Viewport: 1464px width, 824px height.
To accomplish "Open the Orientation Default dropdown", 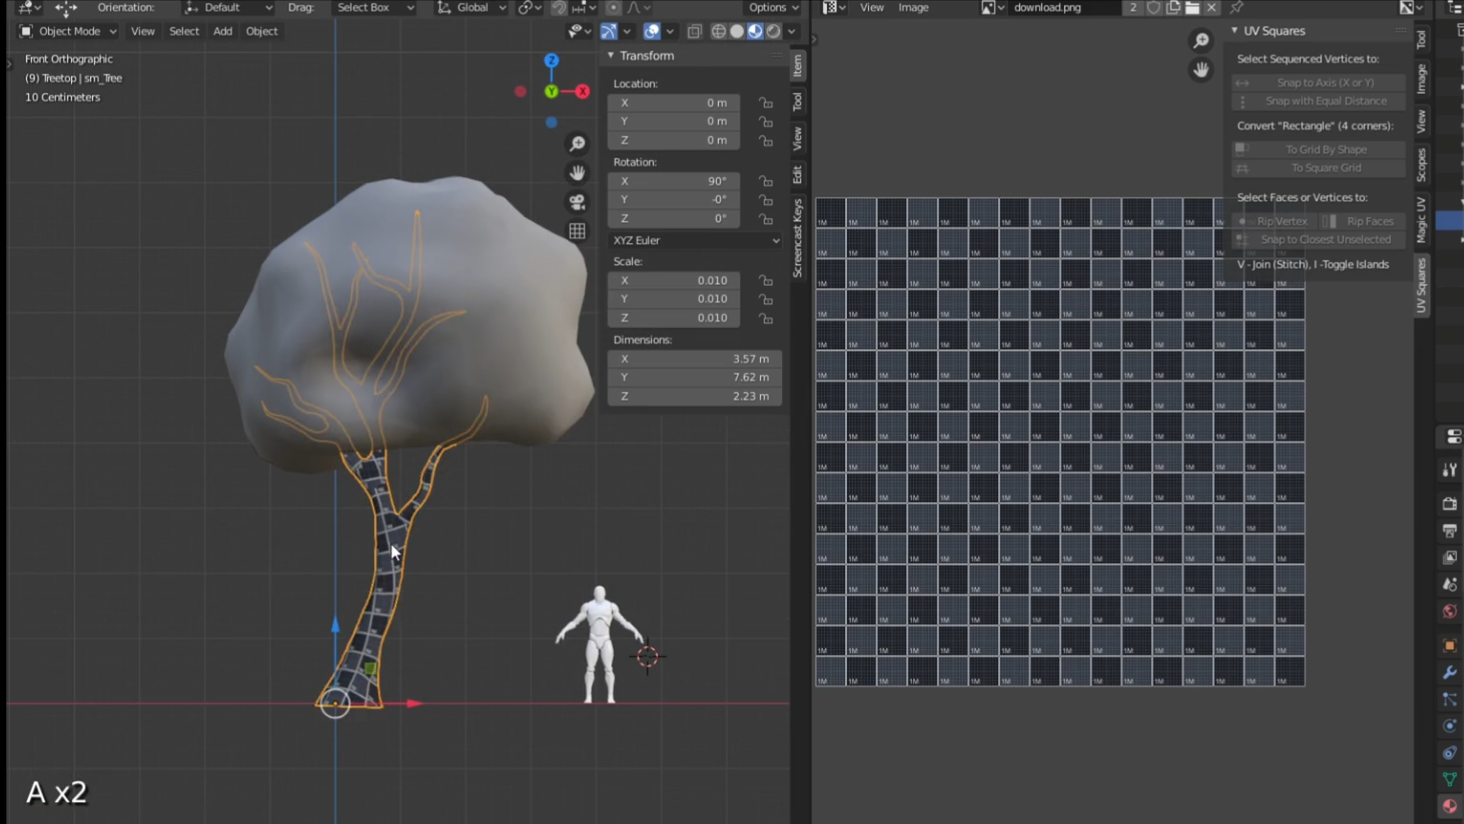I will coord(229,8).
